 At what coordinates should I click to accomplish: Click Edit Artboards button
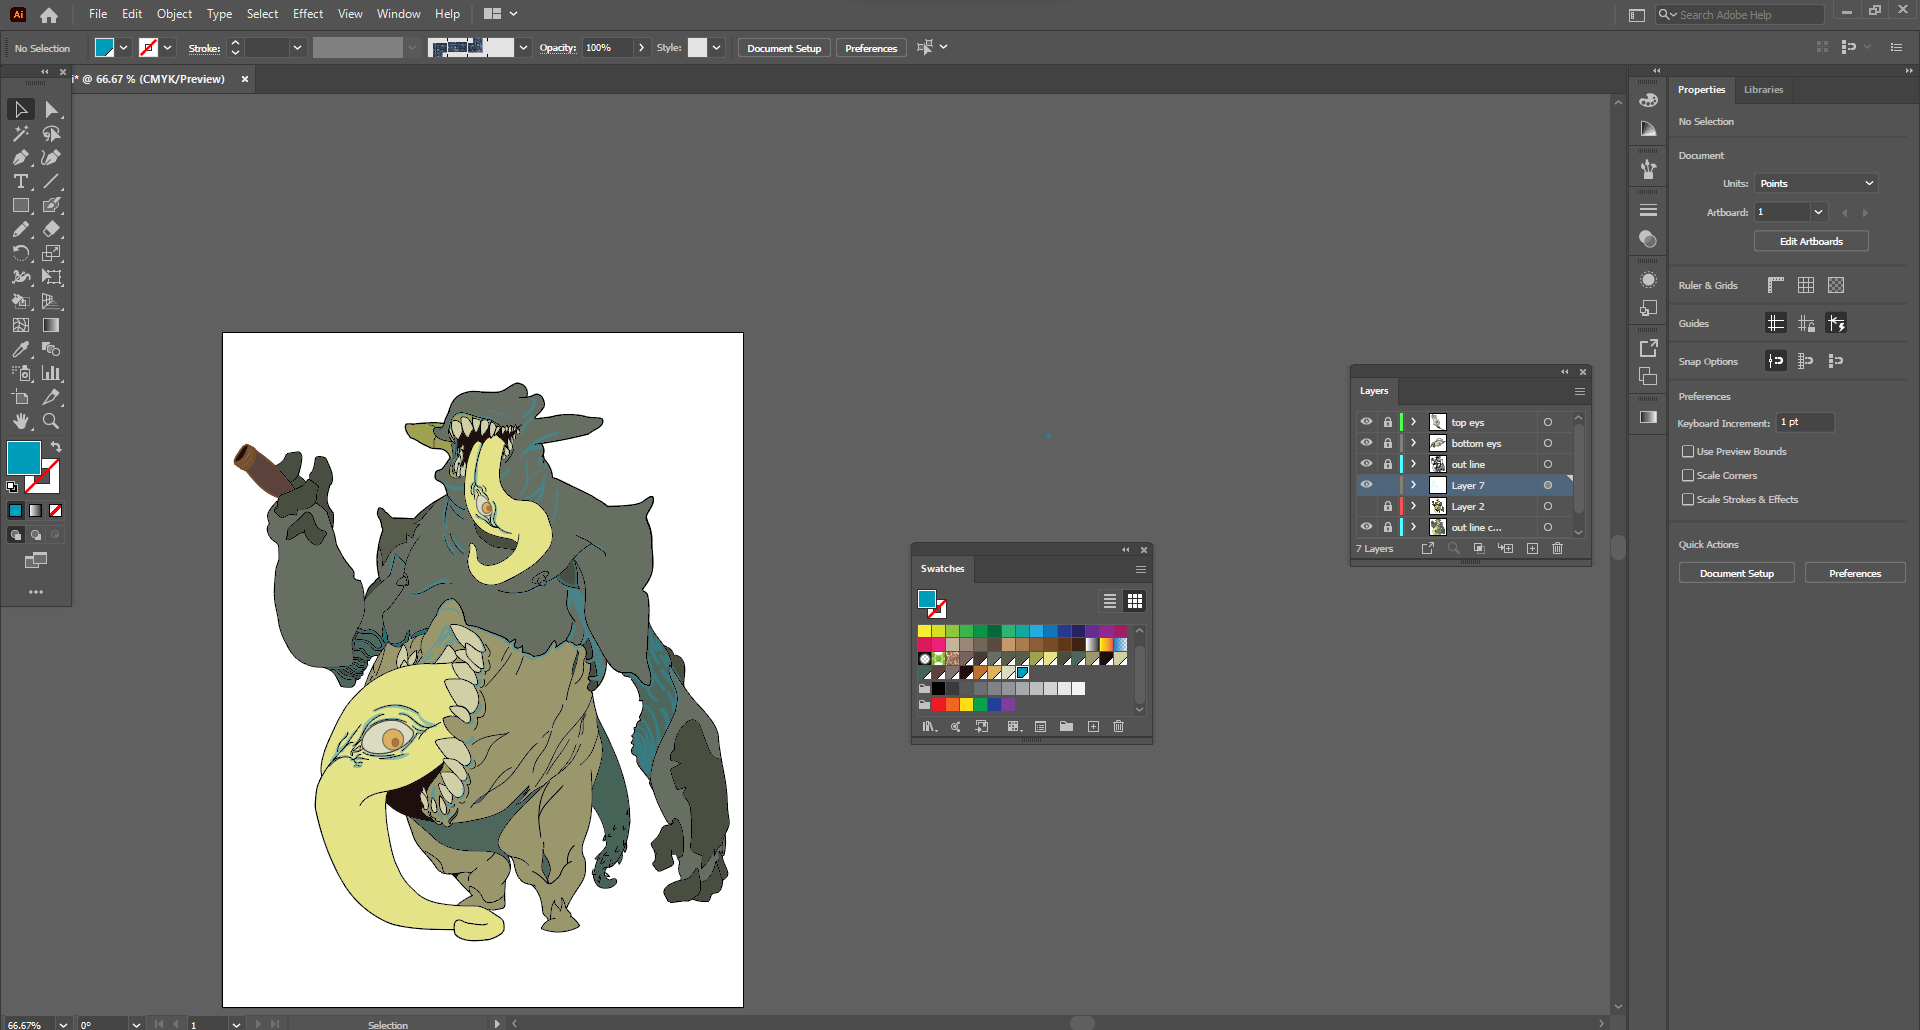tap(1811, 241)
